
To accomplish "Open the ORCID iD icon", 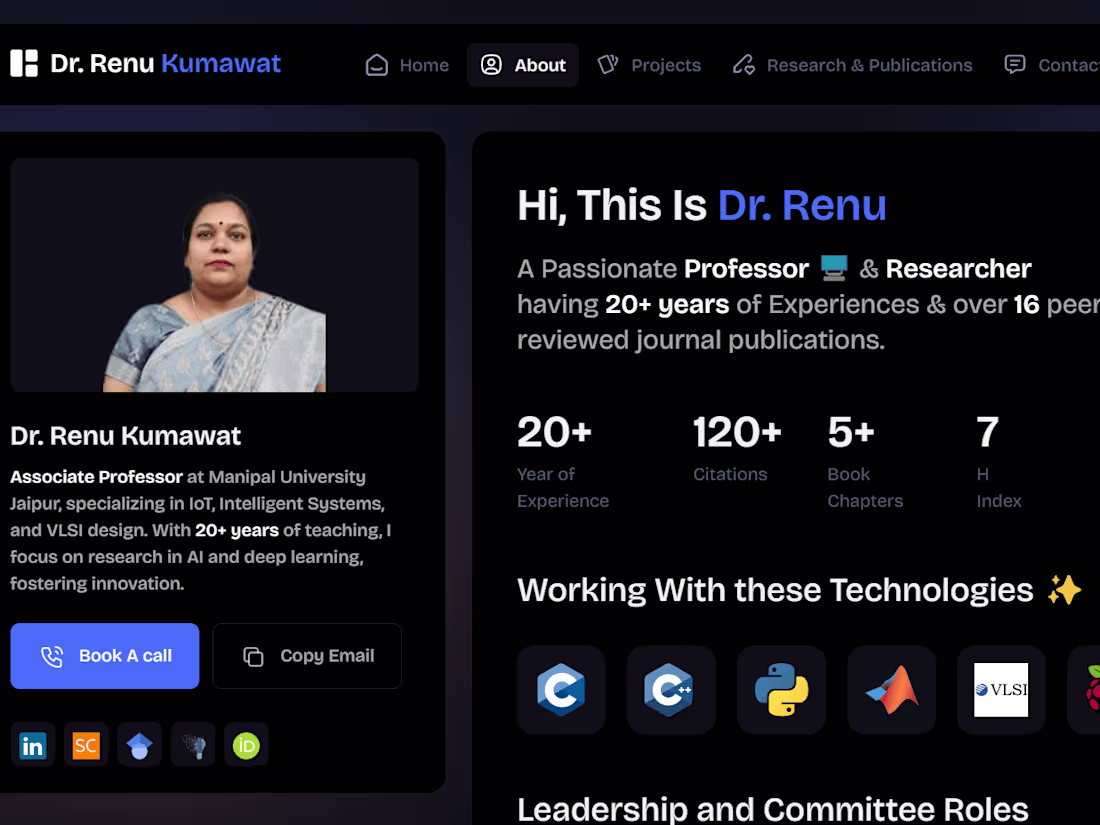I will click(x=246, y=745).
